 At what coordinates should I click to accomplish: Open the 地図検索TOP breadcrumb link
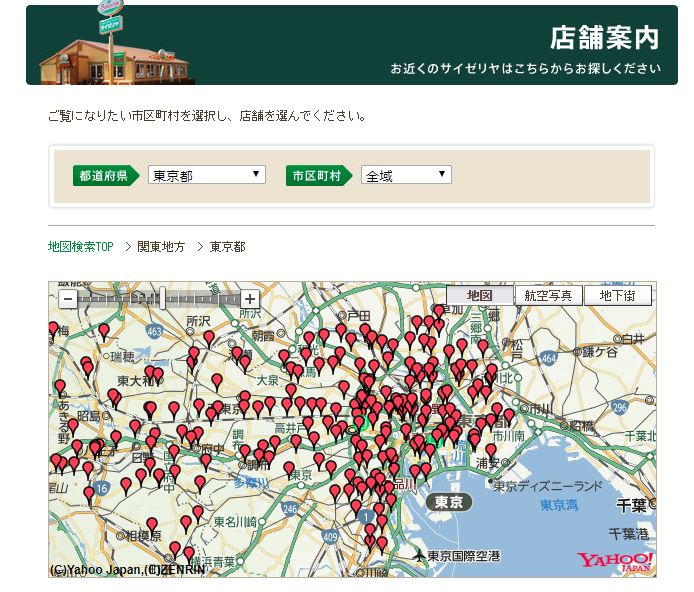click(x=81, y=246)
